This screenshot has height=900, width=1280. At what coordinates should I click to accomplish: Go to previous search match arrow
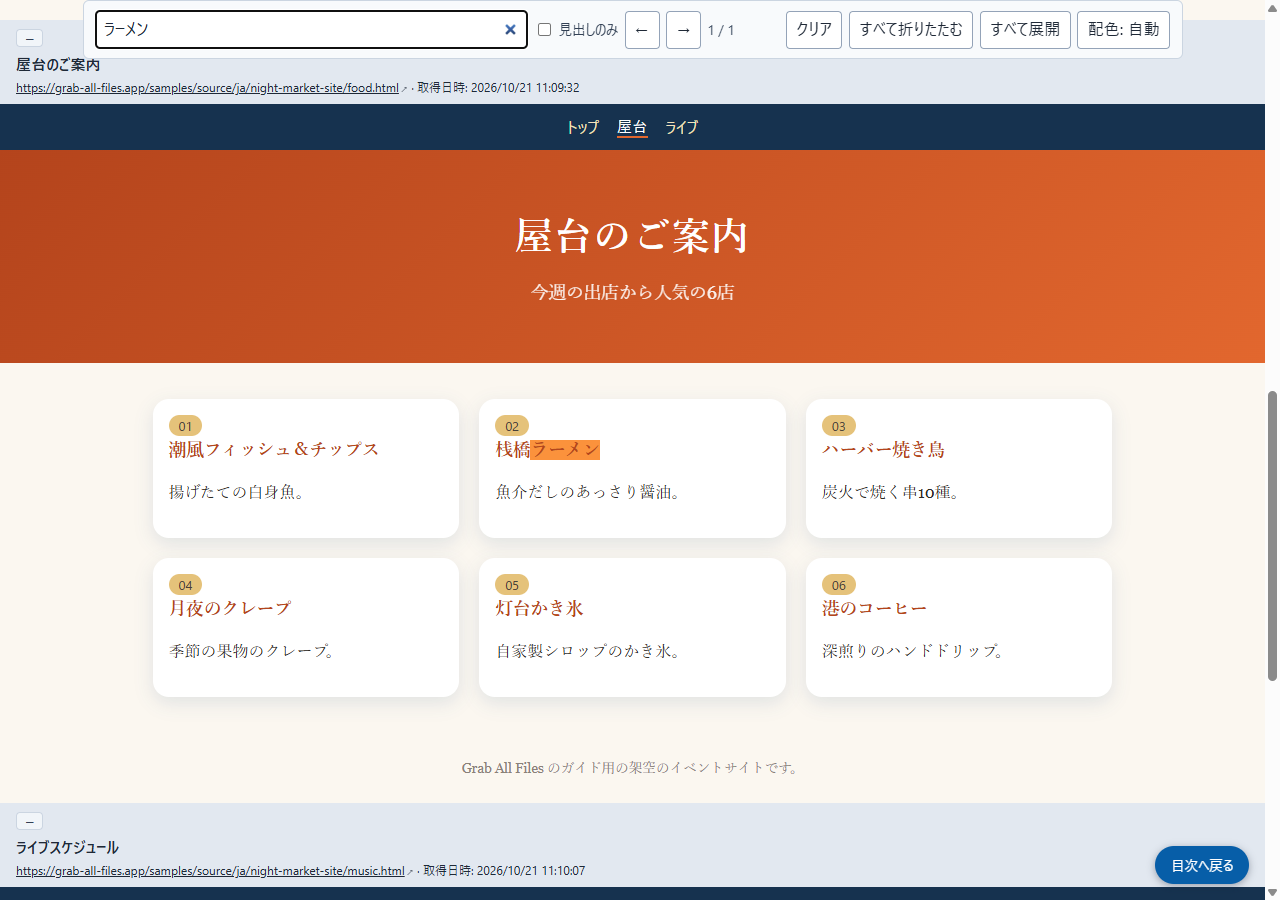[642, 30]
